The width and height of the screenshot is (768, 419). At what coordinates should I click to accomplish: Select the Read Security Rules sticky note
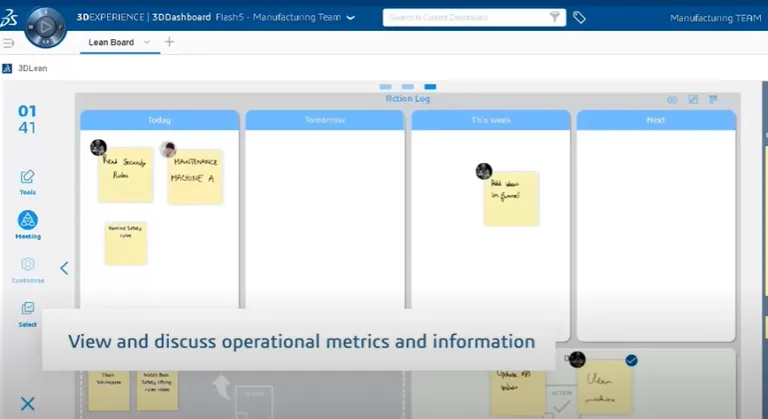[125, 174]
